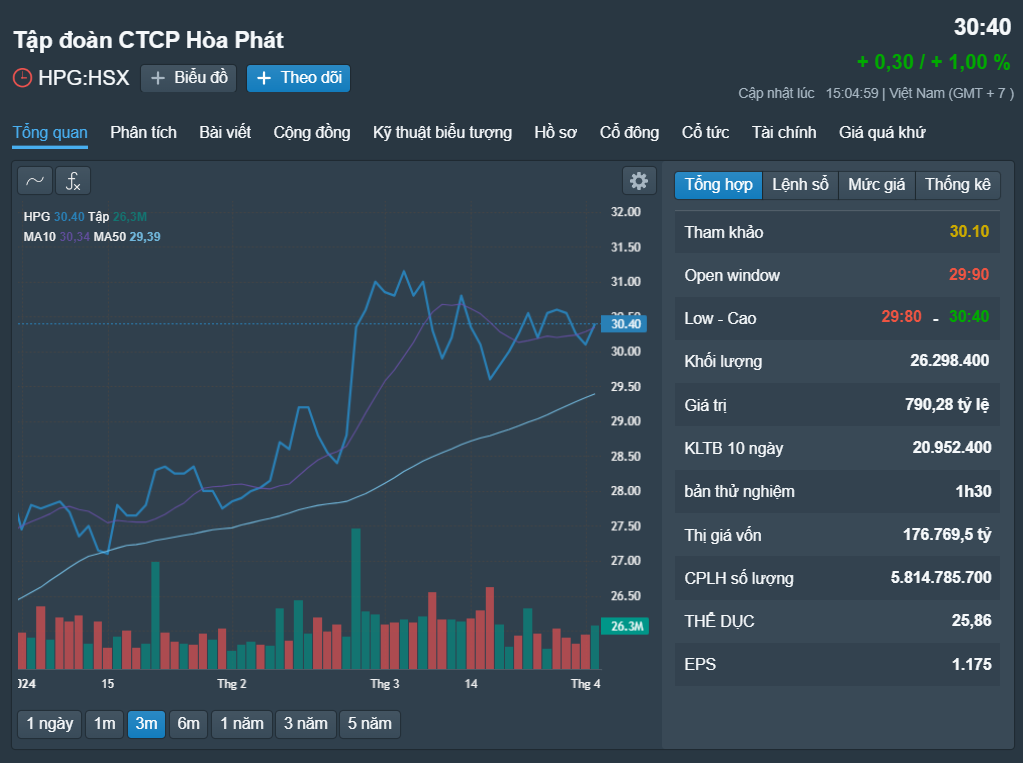This screenshot has height=763, width=1023.
Task: Click the tallest green volume bar
Action: [356, 599]
